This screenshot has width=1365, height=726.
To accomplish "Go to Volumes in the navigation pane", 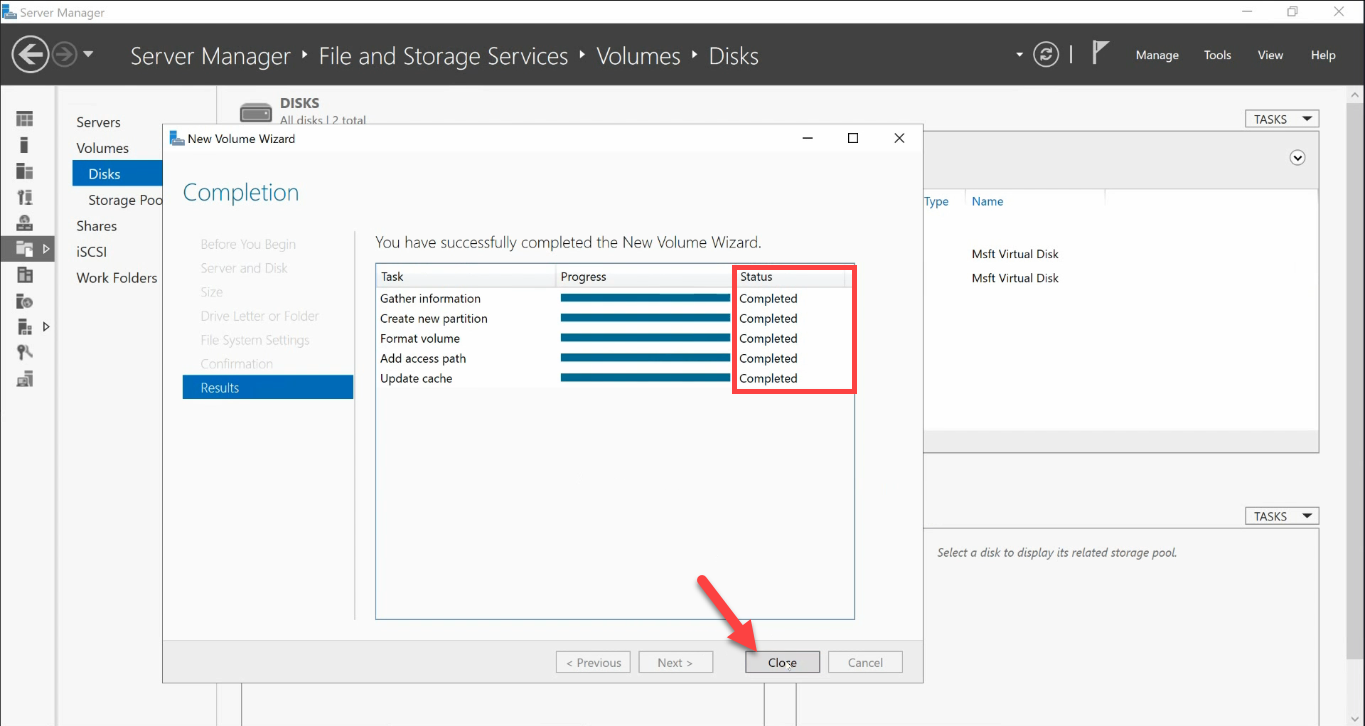I will [x=102, y=148].
